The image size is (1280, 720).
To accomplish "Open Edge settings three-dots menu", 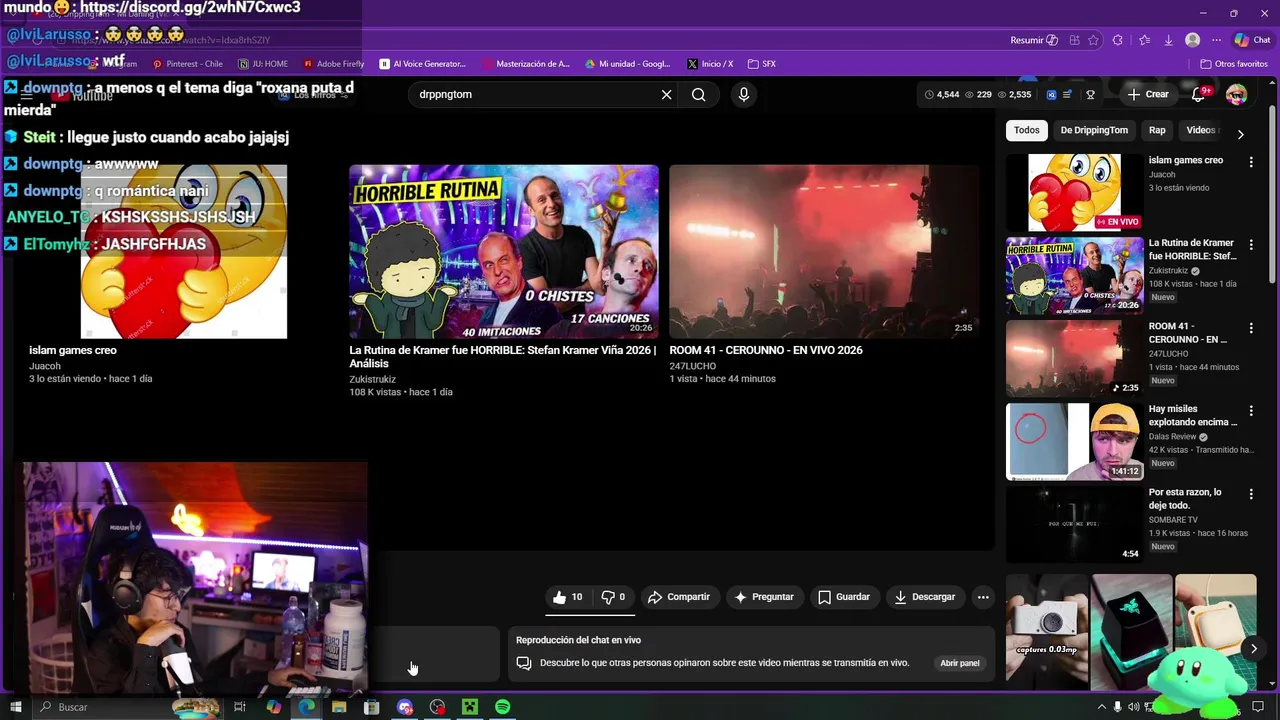I will (1216, 40).
